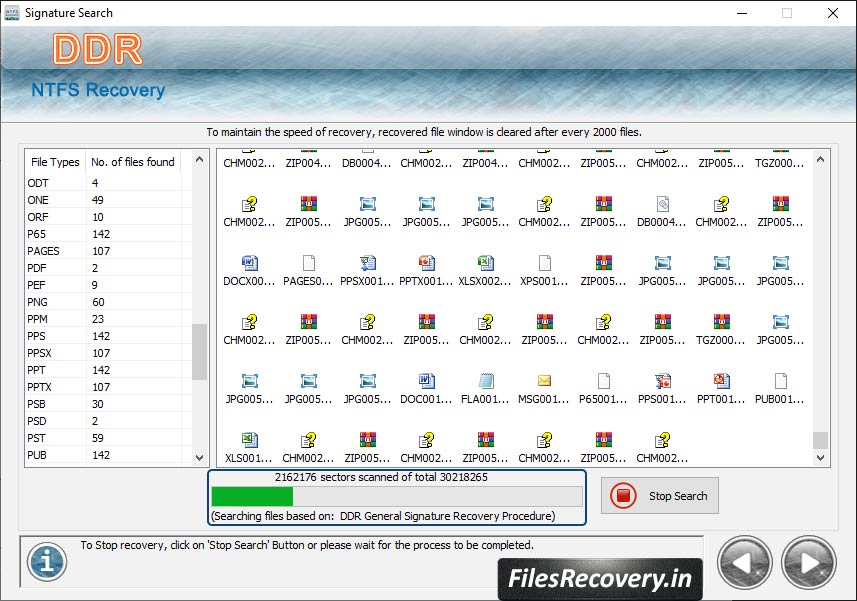
Task: Click the down arrow of file types scrollbar
Action: [x=199, y=458]
